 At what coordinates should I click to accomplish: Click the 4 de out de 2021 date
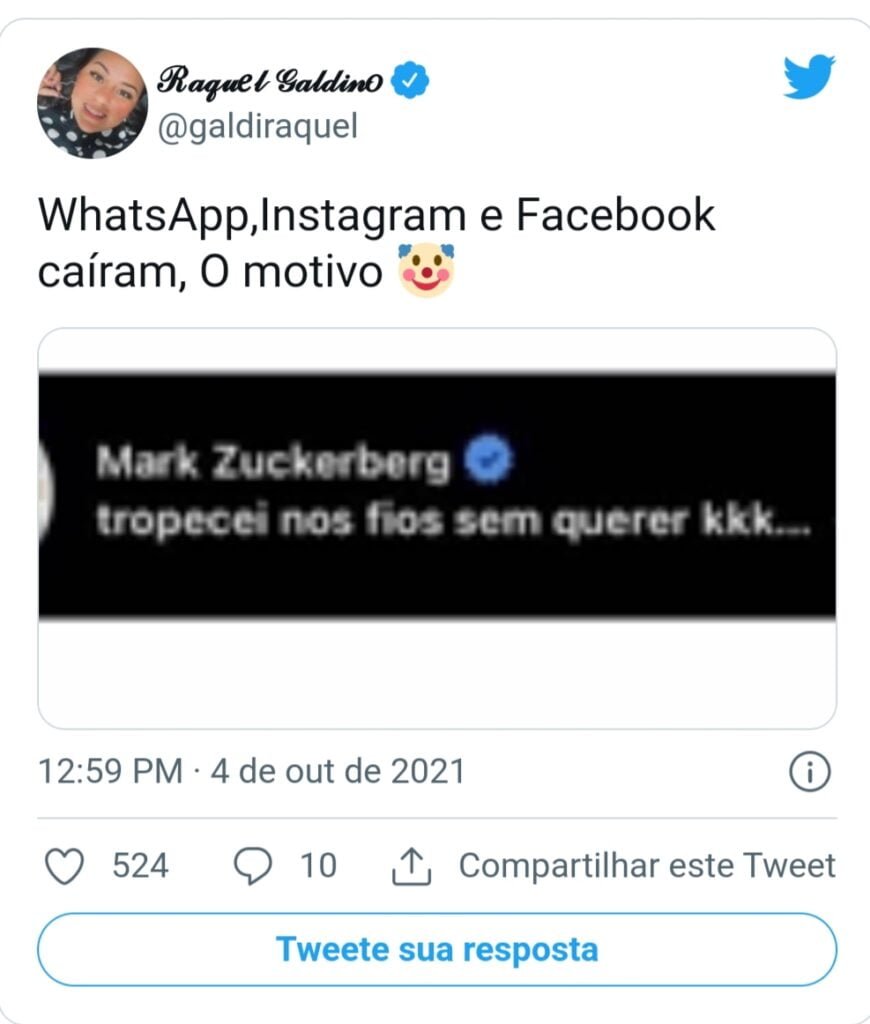(338, 771)
